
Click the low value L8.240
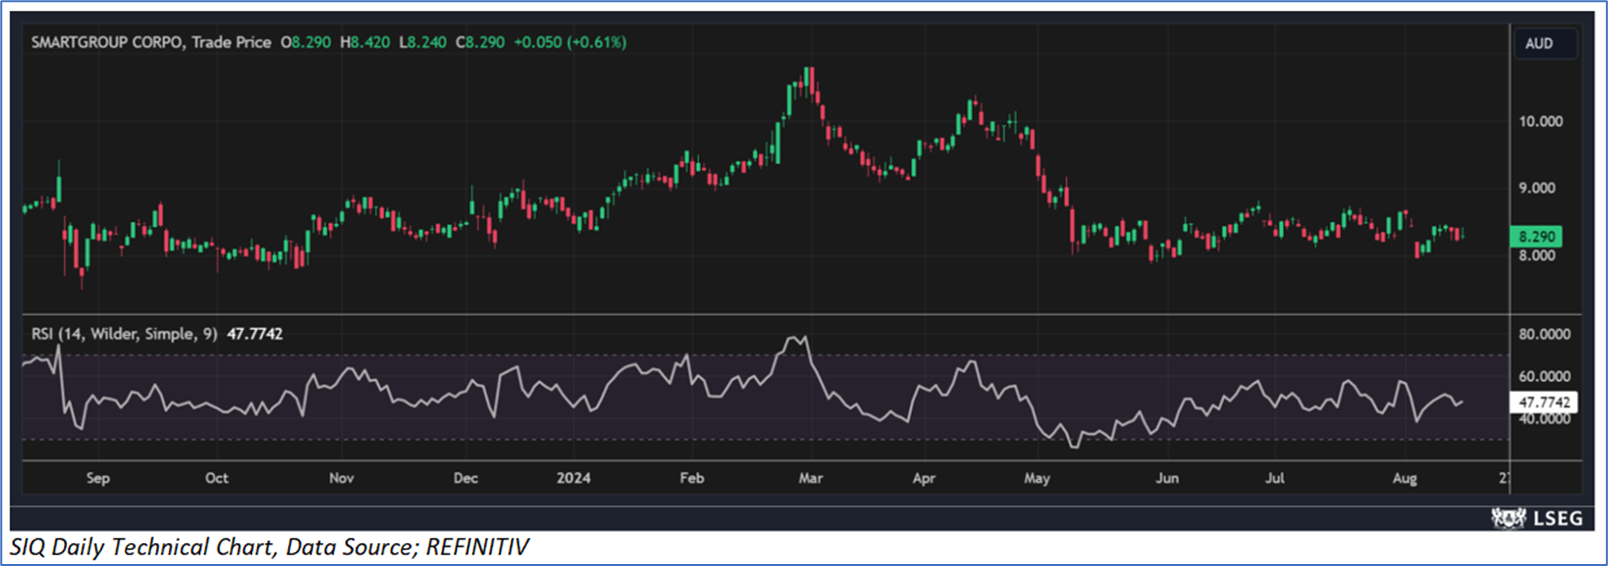point(422,43)
